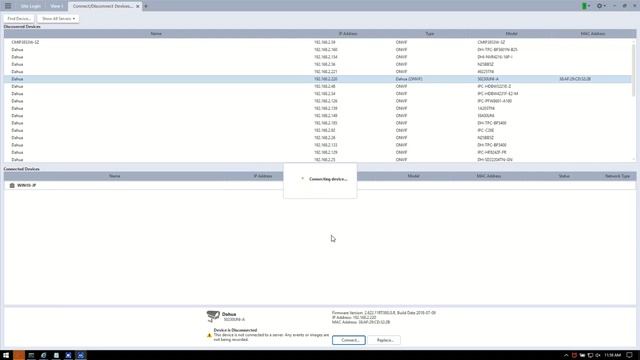Viewport: 640px width, 360px height.
Task: Switch to the View 1 tab
Action: 56,6
